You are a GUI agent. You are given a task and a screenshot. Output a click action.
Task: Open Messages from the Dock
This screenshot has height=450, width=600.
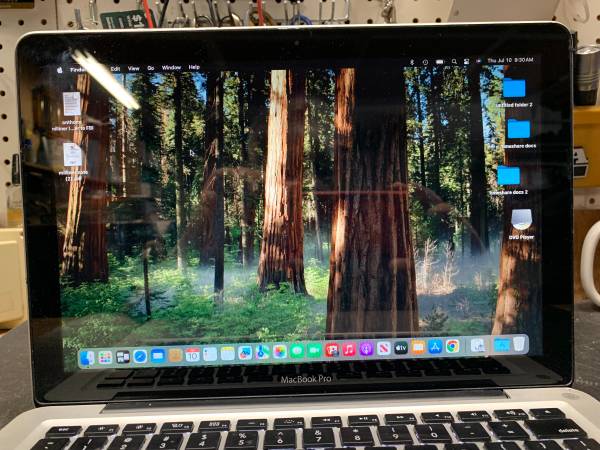coord(297,351)
